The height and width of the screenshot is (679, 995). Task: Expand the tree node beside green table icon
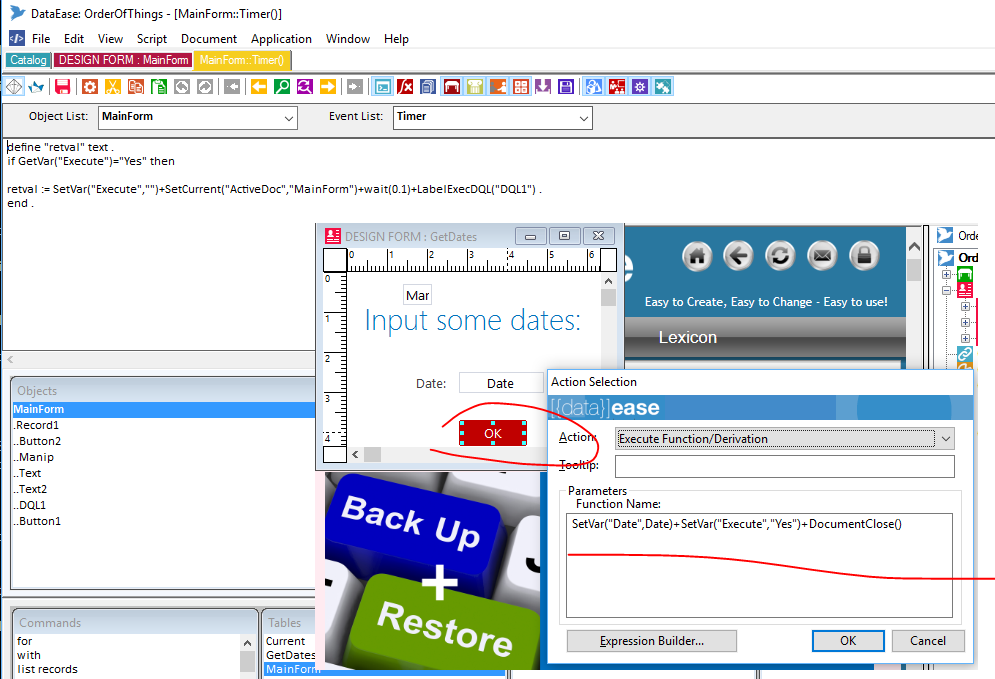click(946, 275)
